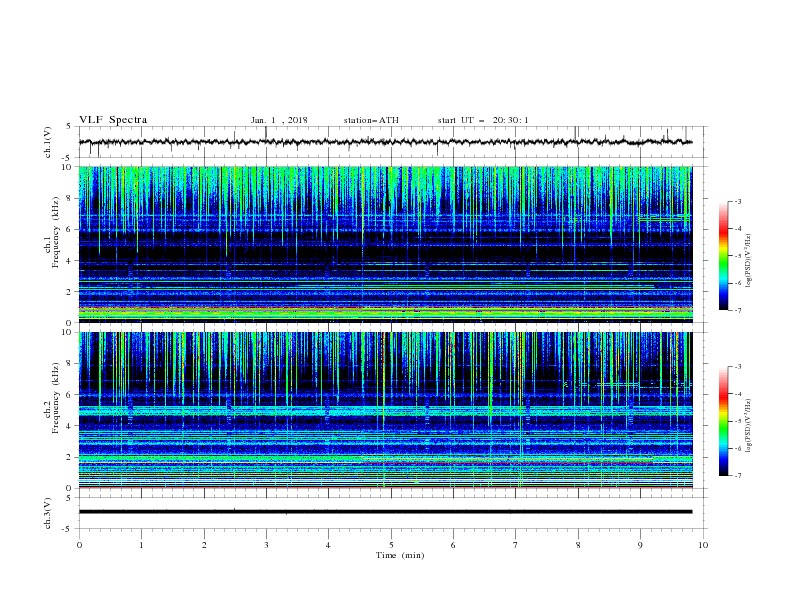Image resolution: width=792 pixels, height=612 pixels.
Task: Click inside the ch.1 spectrogram panel
Action: click(x=385, y=244)
